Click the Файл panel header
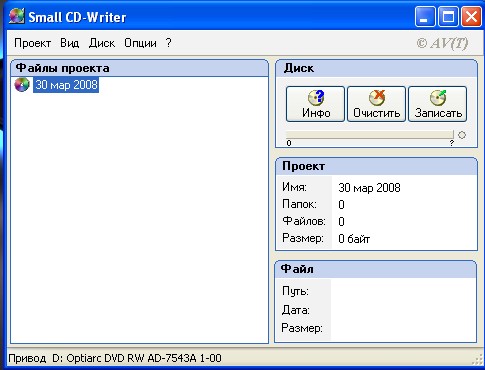Image resolution: width=485 pixels, height=370 pixels. pyautogui.click(x=376, y=269)
